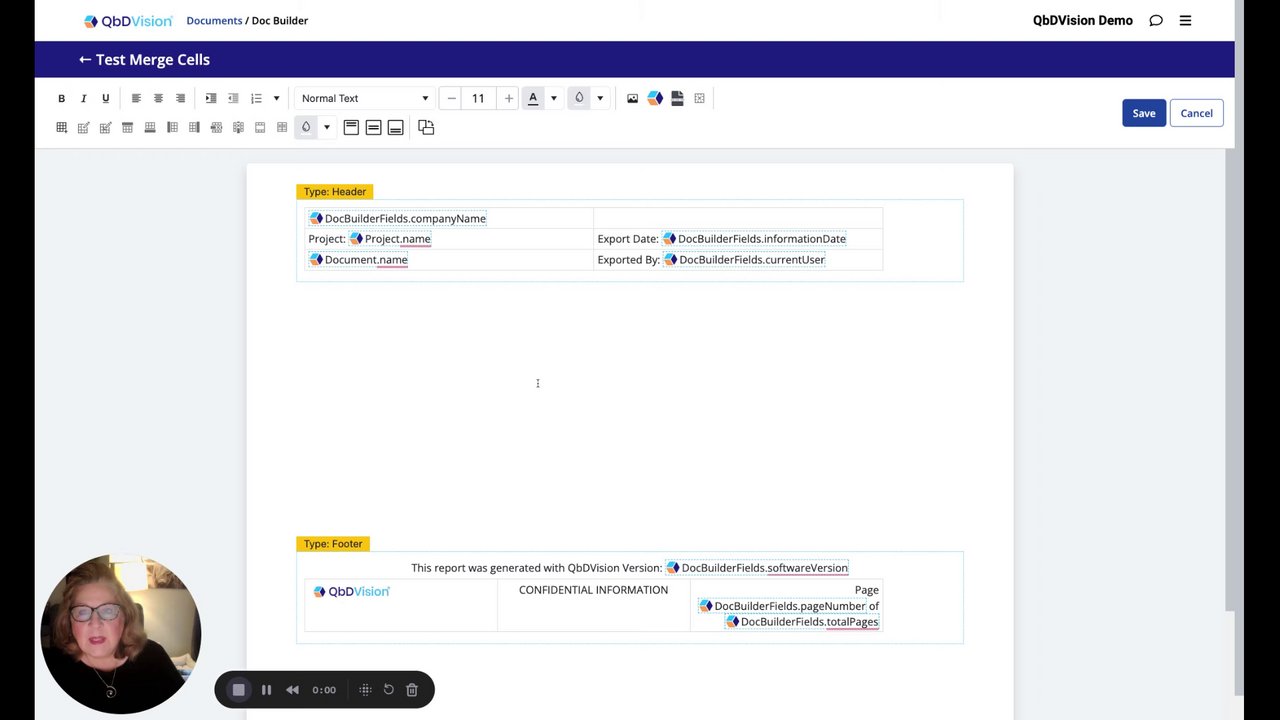Open the font color dropdown arrow
The image size is (1280, 720).
(x=553, y=98)
